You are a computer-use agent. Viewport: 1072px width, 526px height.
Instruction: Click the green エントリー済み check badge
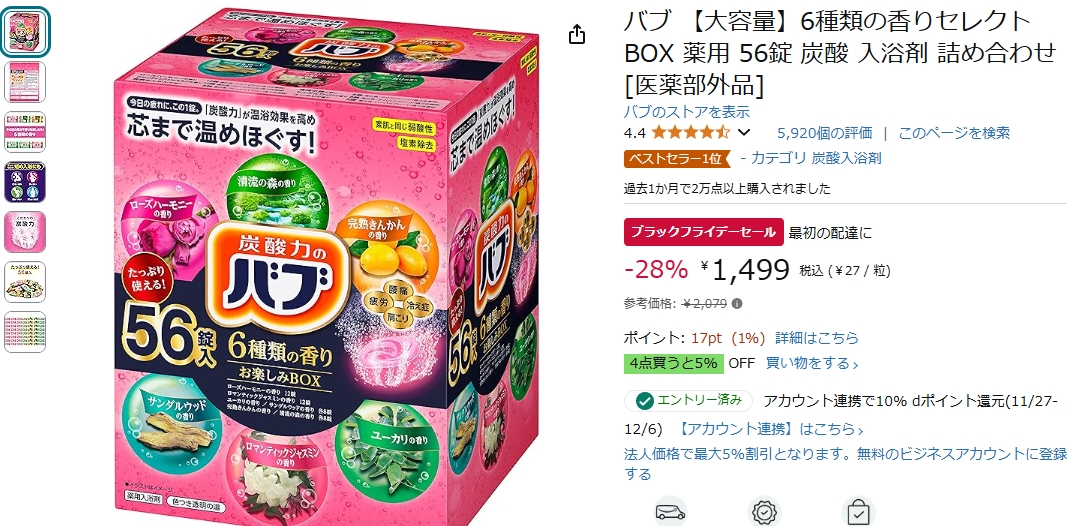pos(688,401)
